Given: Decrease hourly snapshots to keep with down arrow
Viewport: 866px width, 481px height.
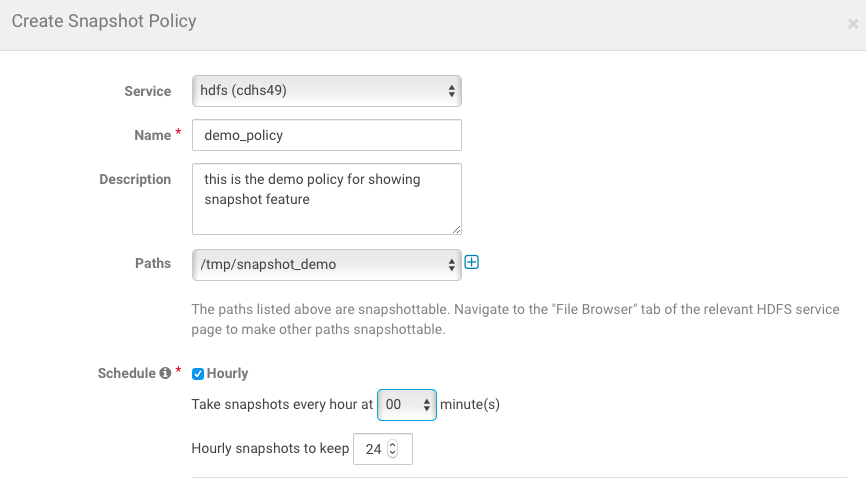Looking at the screenshot, I should click(392, 455).
